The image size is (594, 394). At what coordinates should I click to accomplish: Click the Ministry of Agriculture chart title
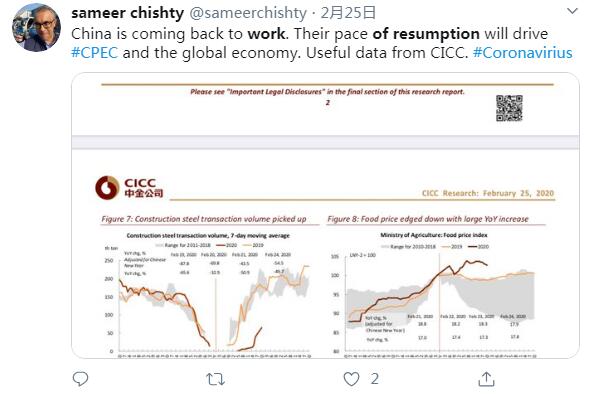(434, 235)
